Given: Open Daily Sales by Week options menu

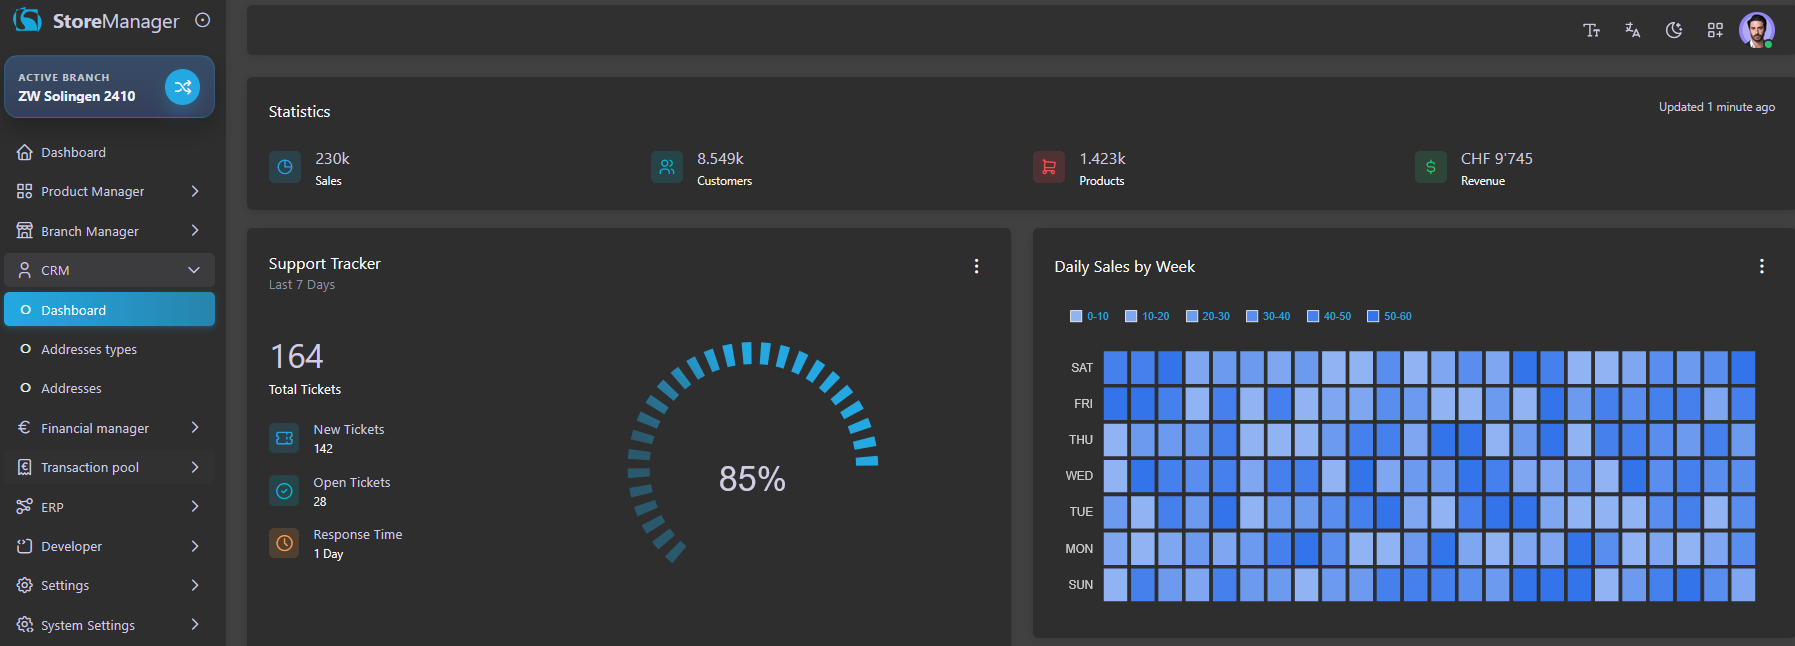Looking at the screenshot, I should (1762, 266).
